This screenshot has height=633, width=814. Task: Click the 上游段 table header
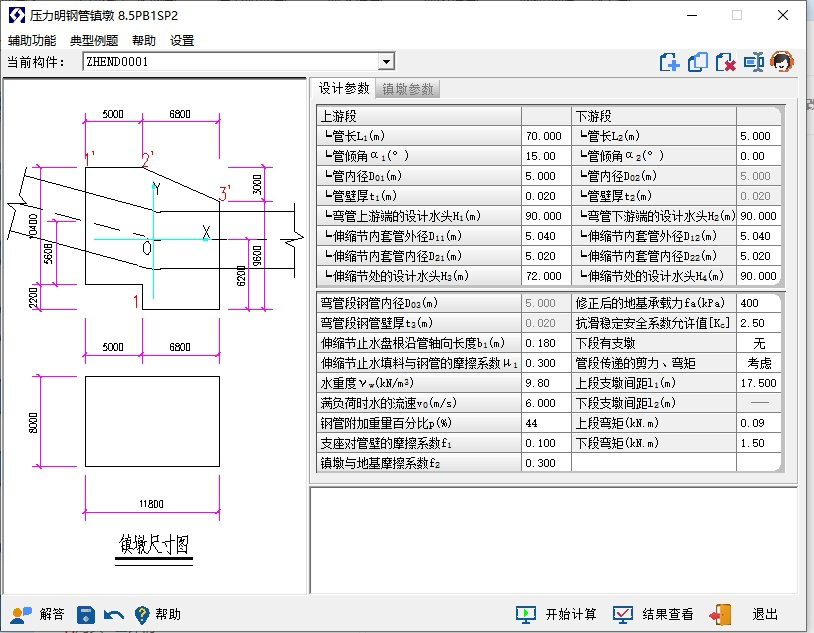(419, 116)
